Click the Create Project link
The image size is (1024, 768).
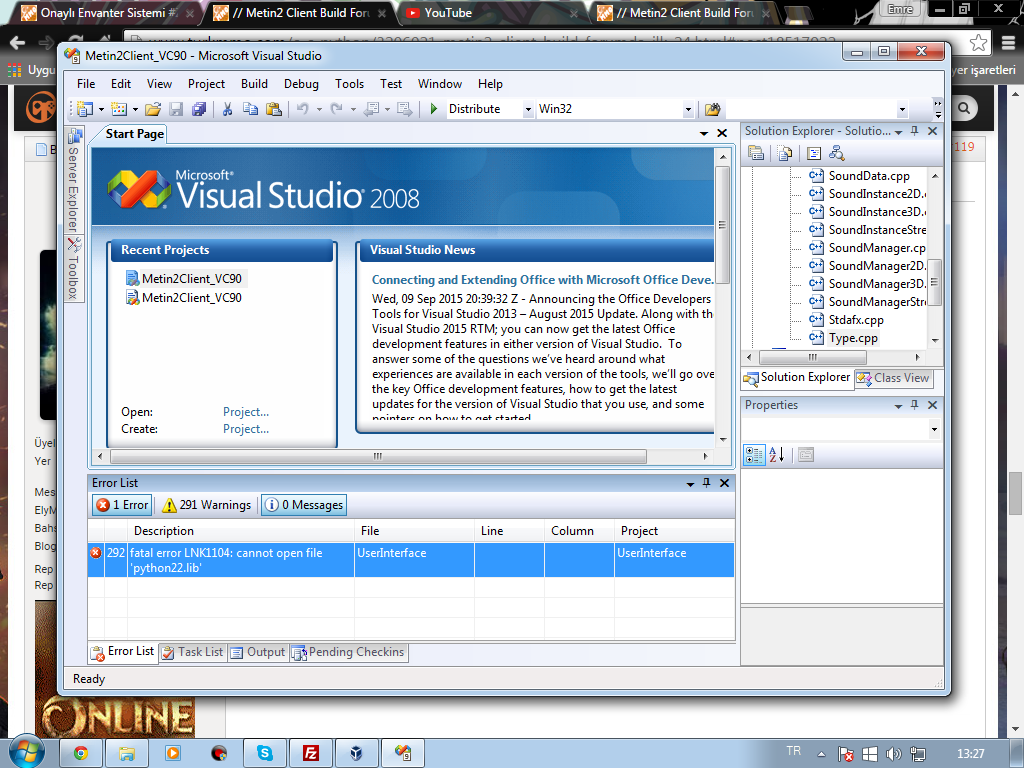click(246, 429)
